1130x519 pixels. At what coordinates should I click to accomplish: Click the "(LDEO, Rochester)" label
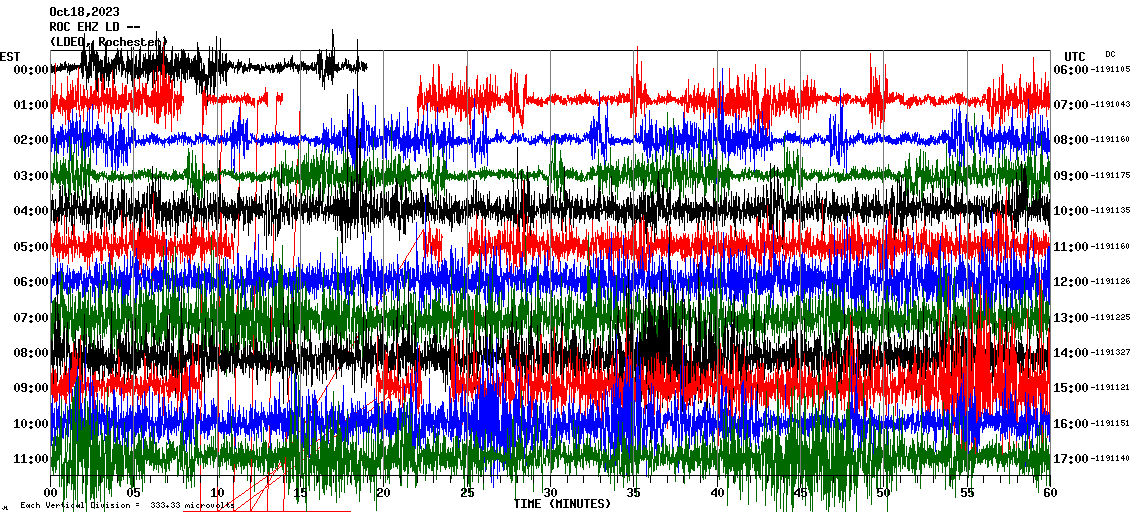[109, 43]
